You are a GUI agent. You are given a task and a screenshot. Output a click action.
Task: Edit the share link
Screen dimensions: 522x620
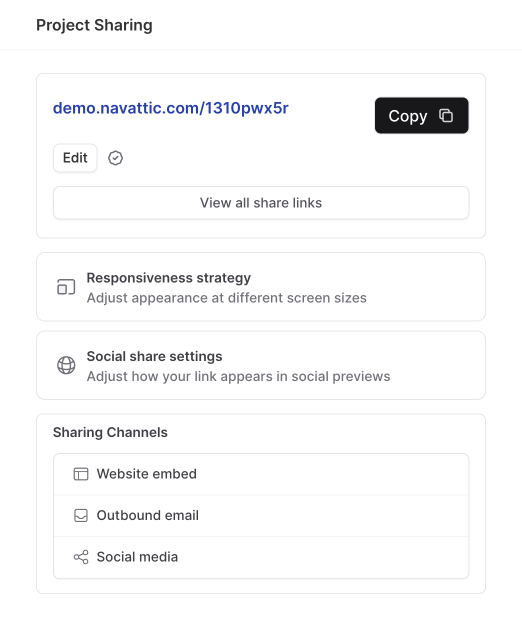(75, 158)
